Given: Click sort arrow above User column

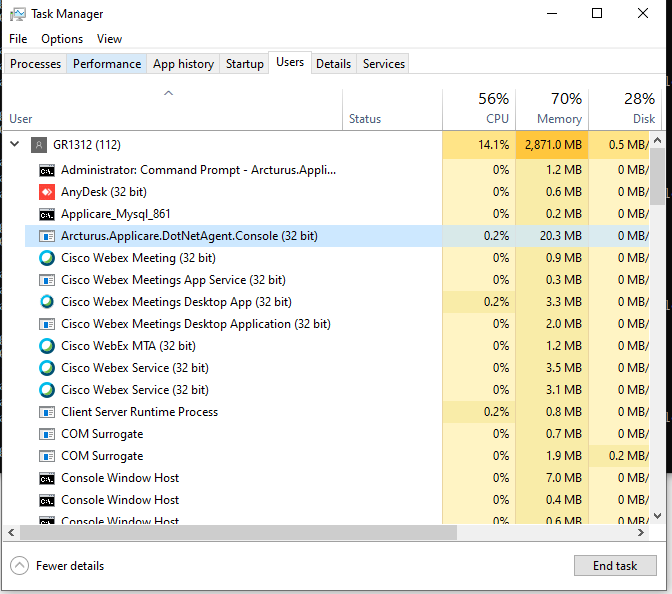Looking at the screenshot, I should point(169,93).
